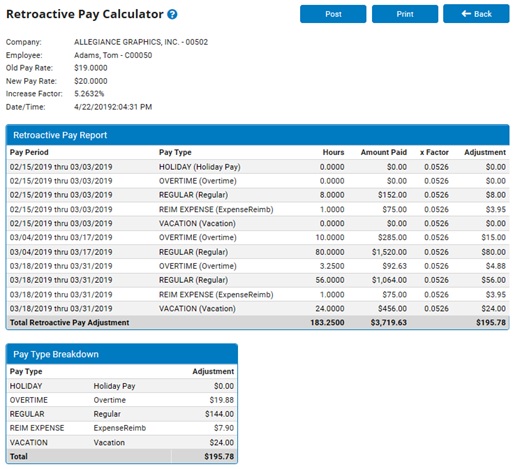Click the total hours 183.2500
This screenshot has height=469, width=513.
click(327, 323)
